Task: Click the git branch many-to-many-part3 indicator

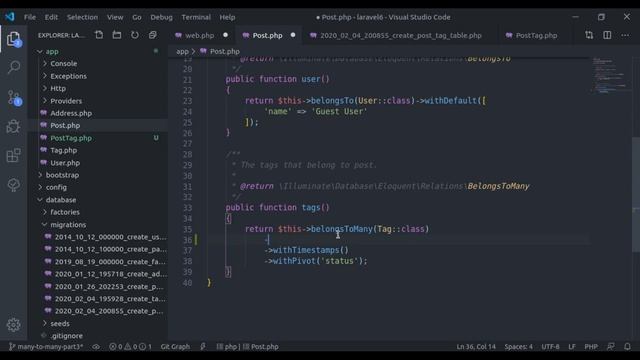Action: 46,347
